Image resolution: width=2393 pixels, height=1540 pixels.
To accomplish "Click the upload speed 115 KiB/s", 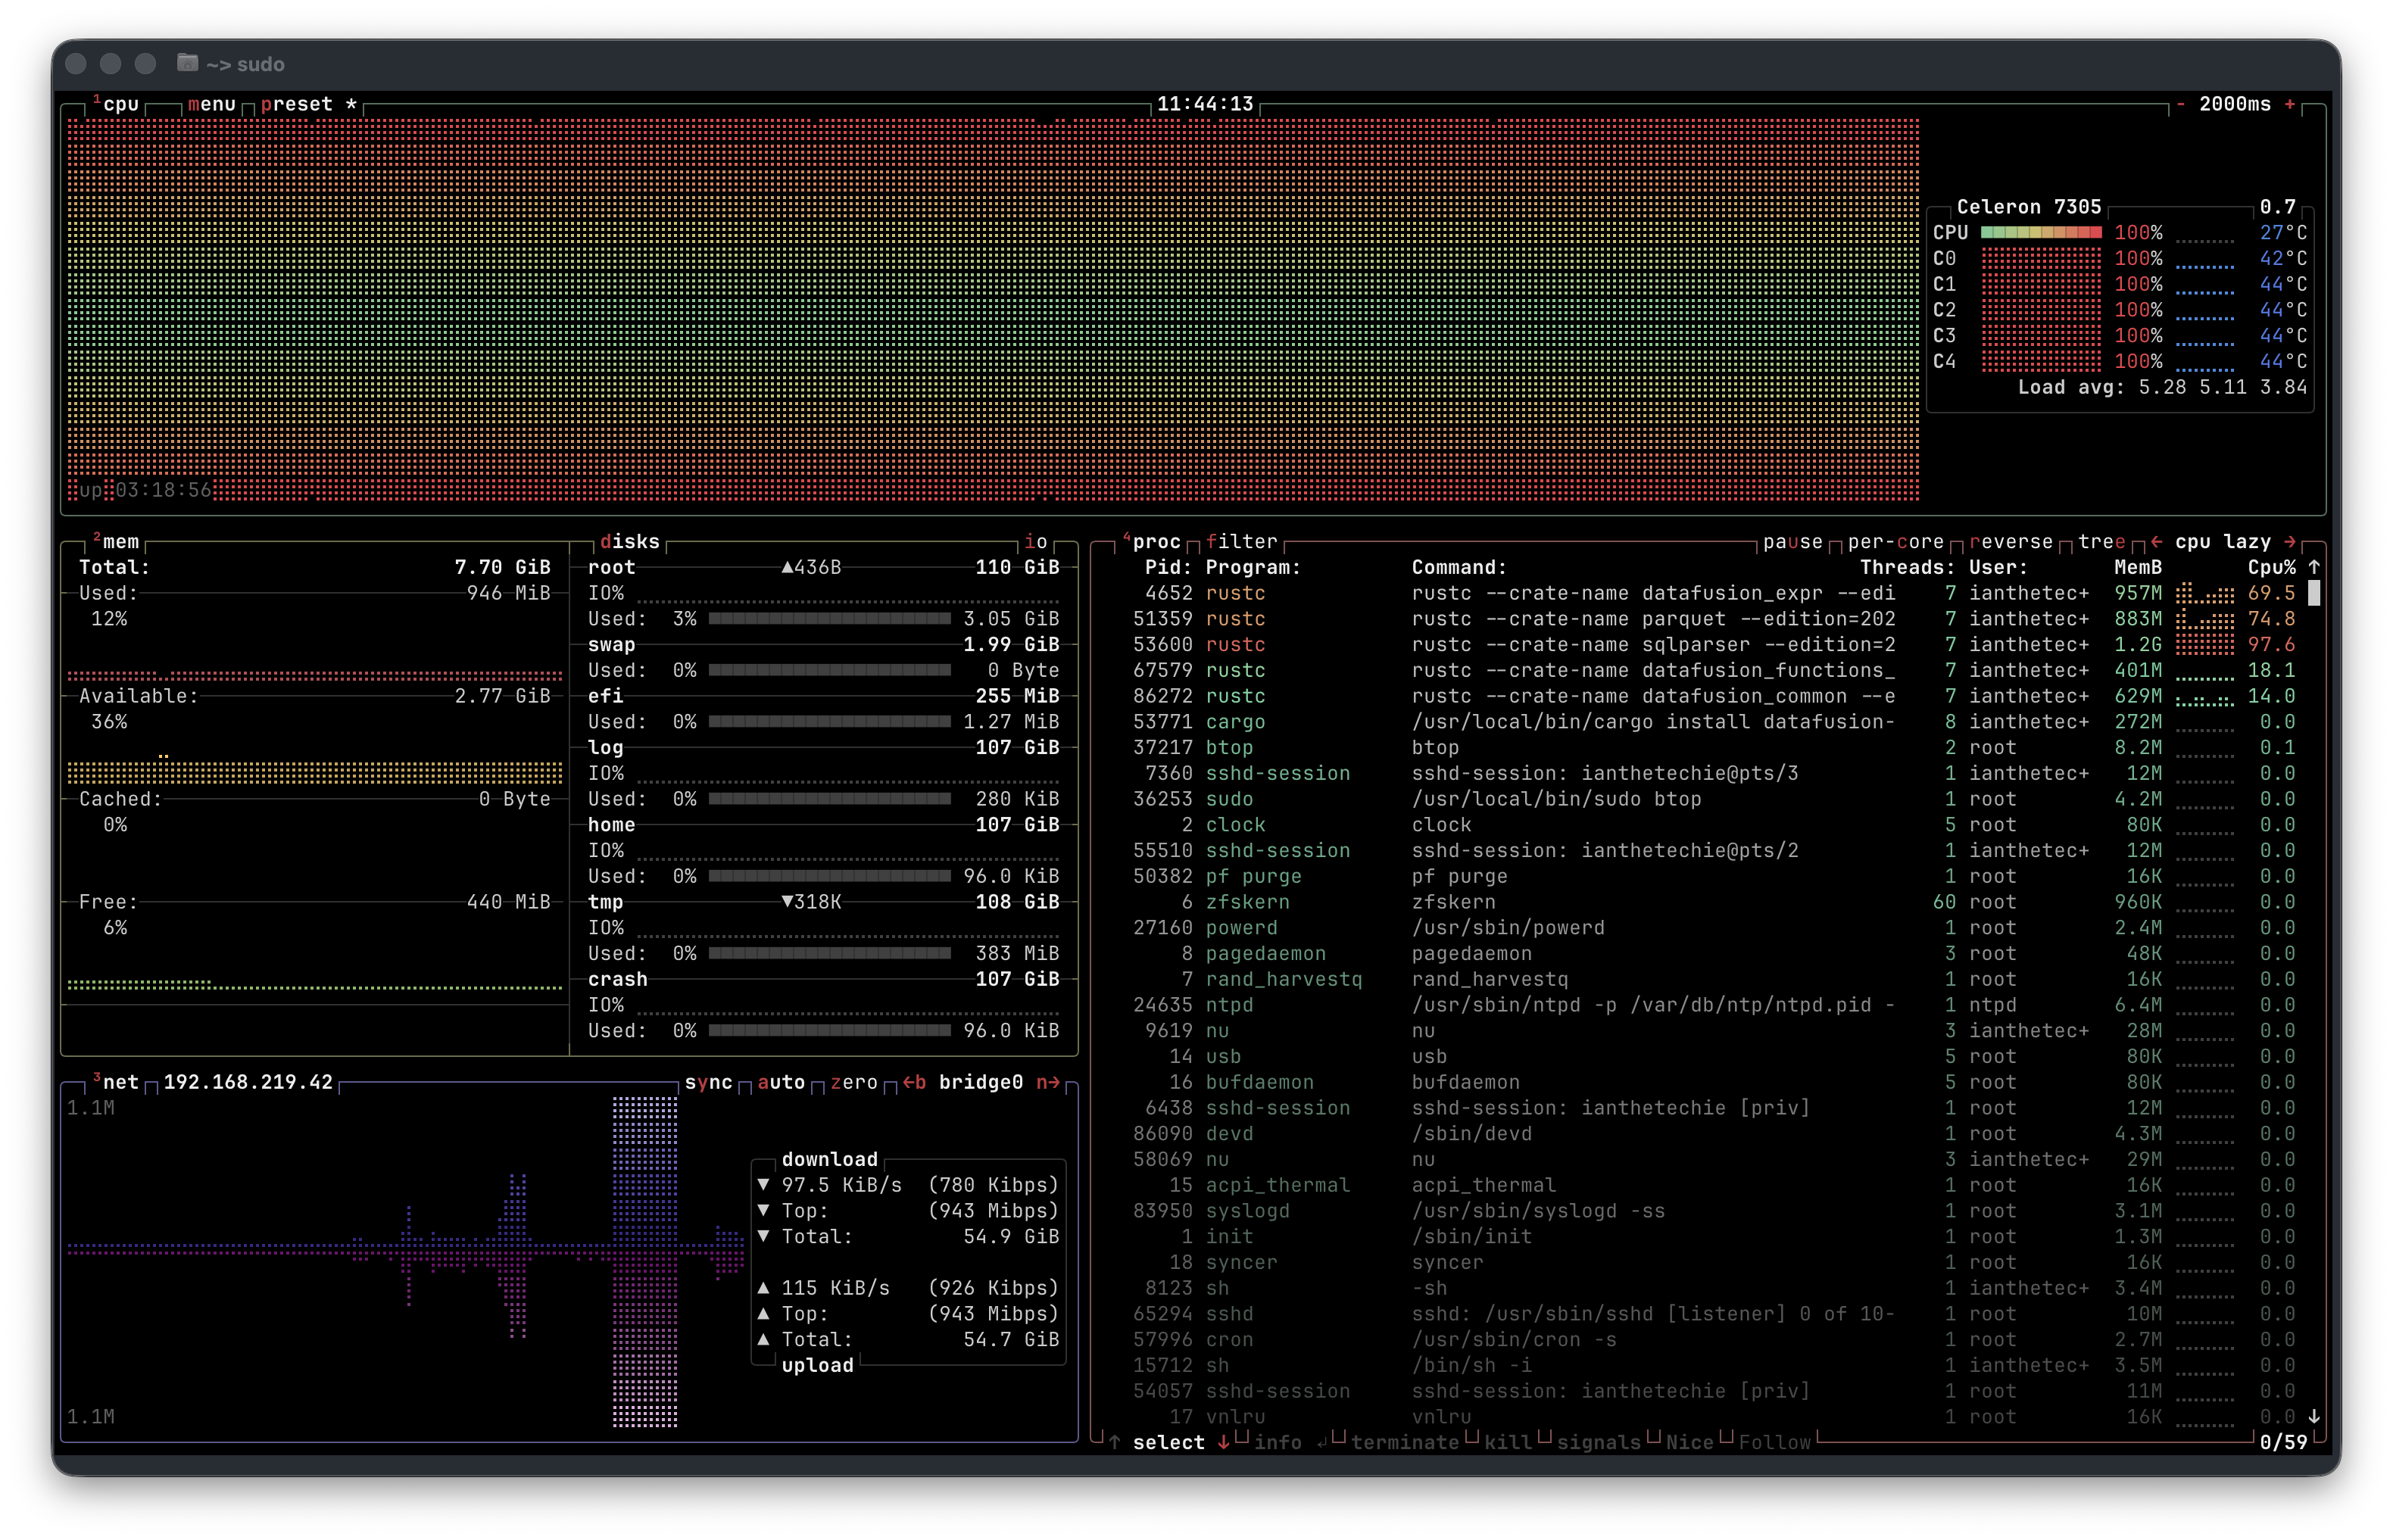I will tap(835, 1288).
